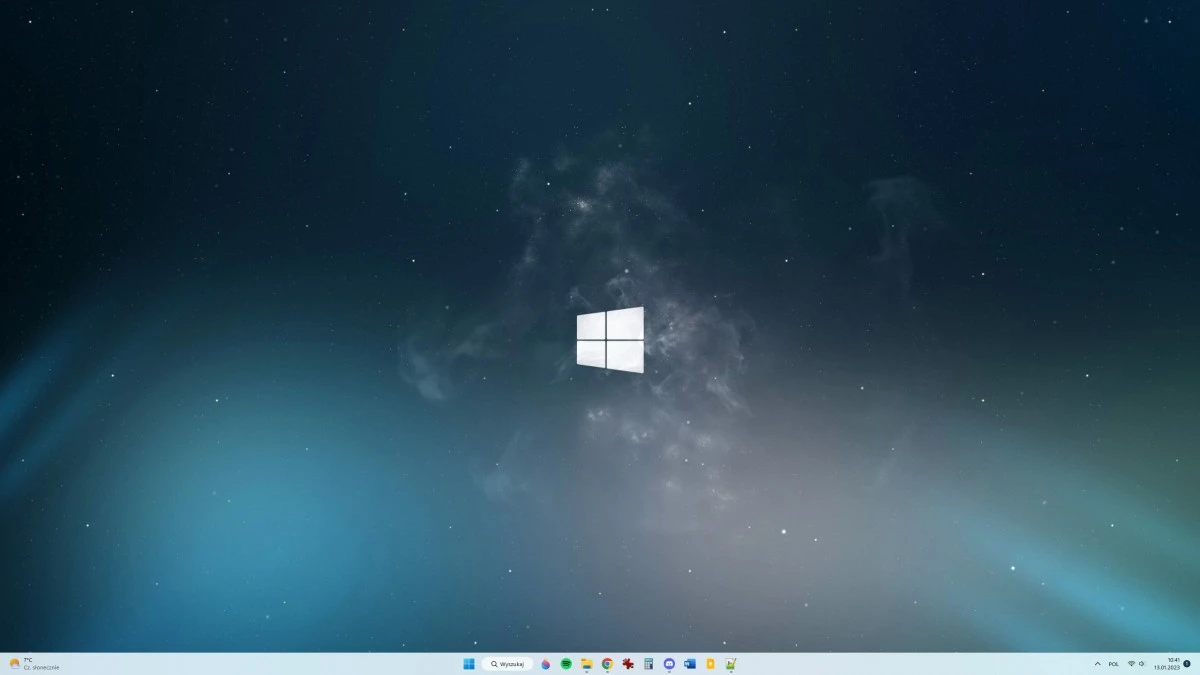Open Spotify from the taskbar
Viewport: 1200px width, 675px height.
coord(565,663)
